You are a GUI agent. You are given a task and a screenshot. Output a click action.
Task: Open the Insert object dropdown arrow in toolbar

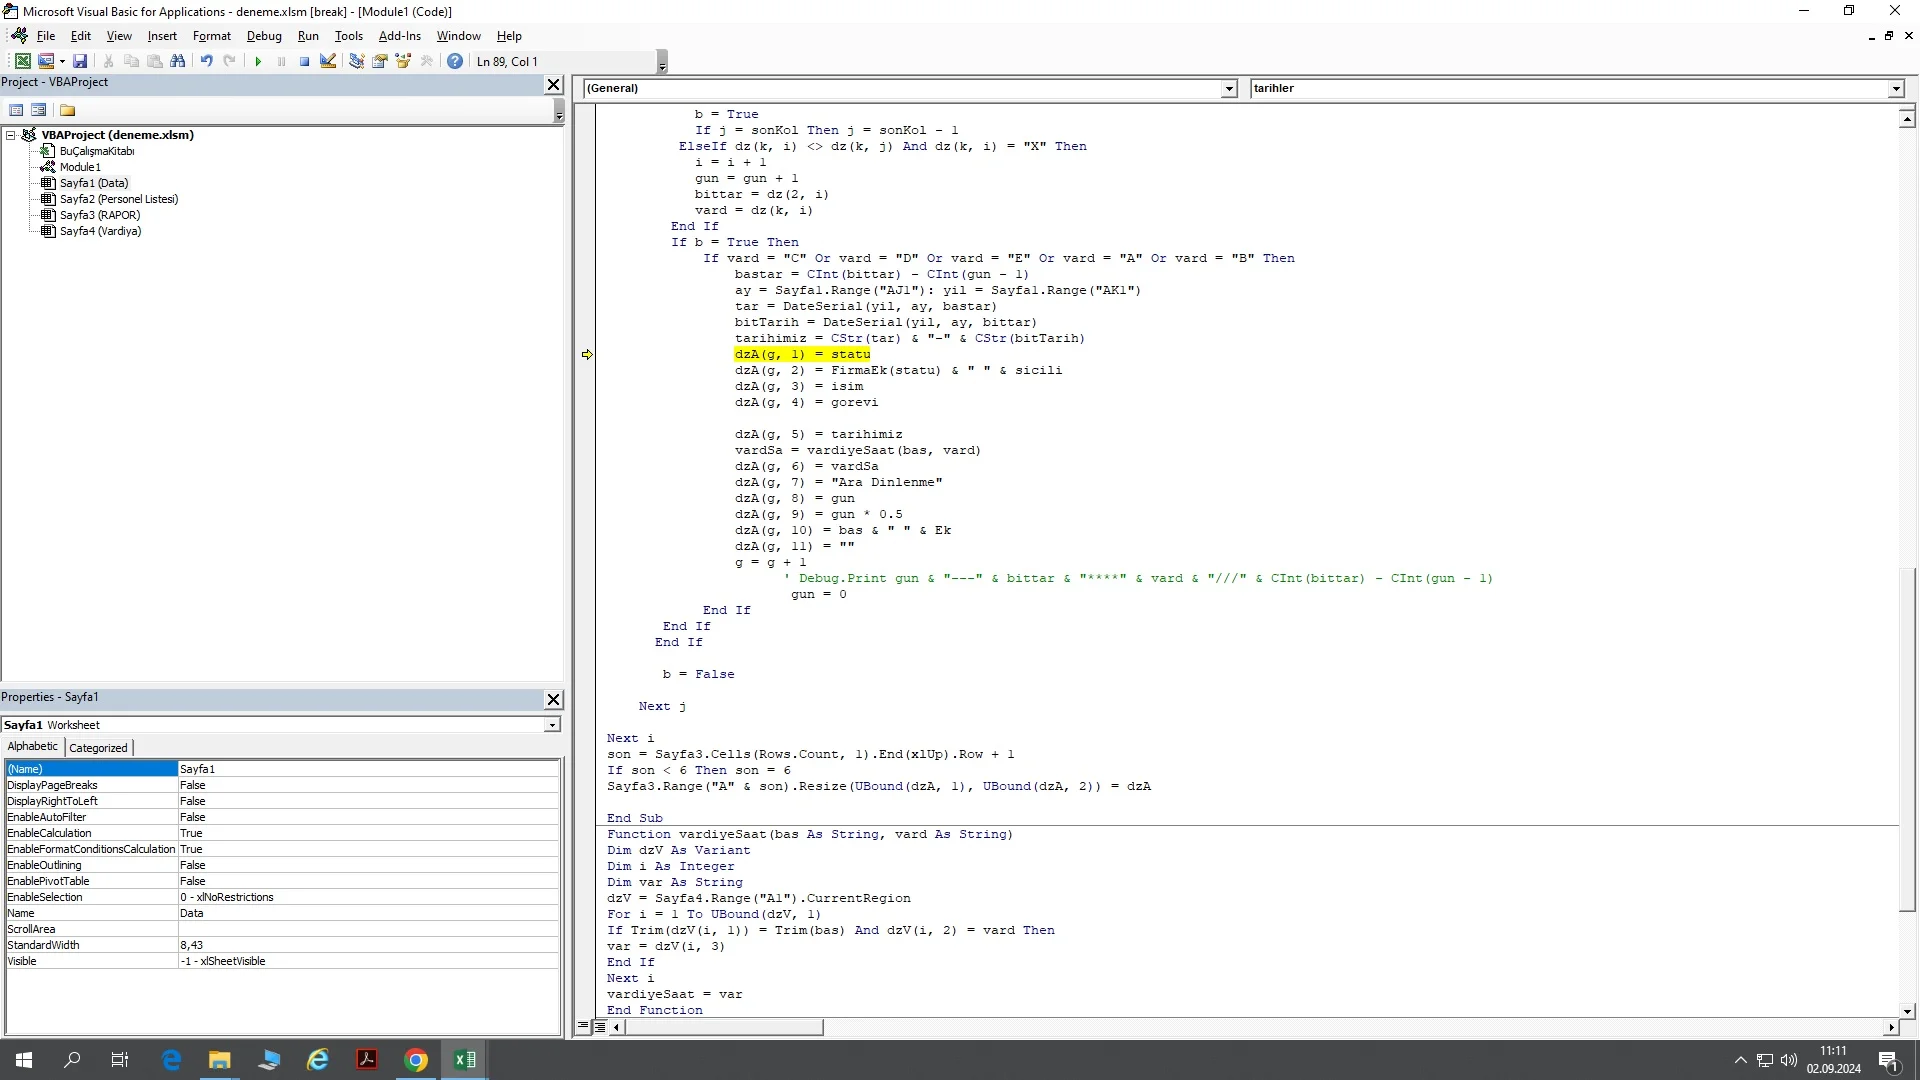pyautogui.click(x=62, y=61)
